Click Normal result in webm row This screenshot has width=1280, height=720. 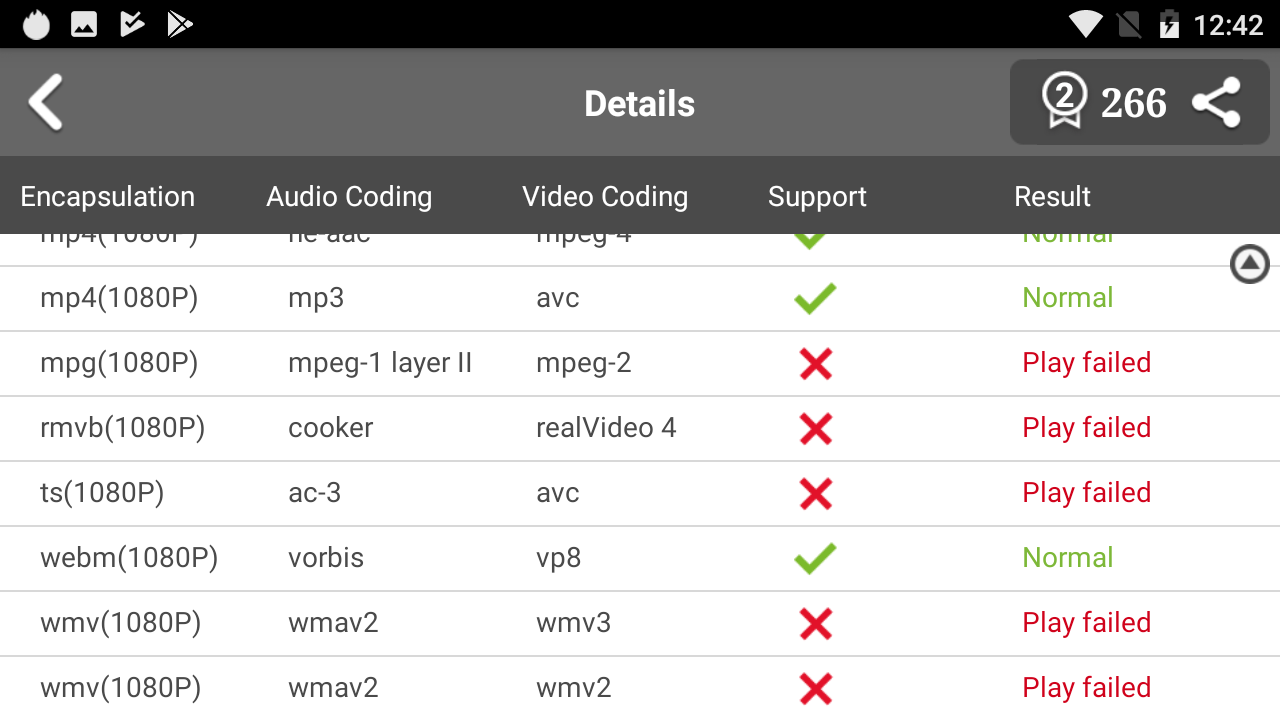[1067, 558]
